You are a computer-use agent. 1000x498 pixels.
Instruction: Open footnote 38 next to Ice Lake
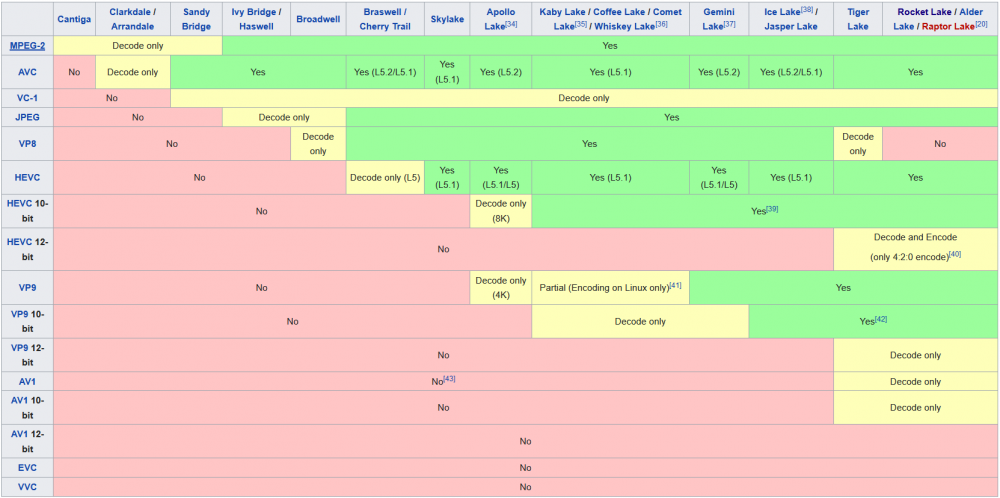coord(806,10)
